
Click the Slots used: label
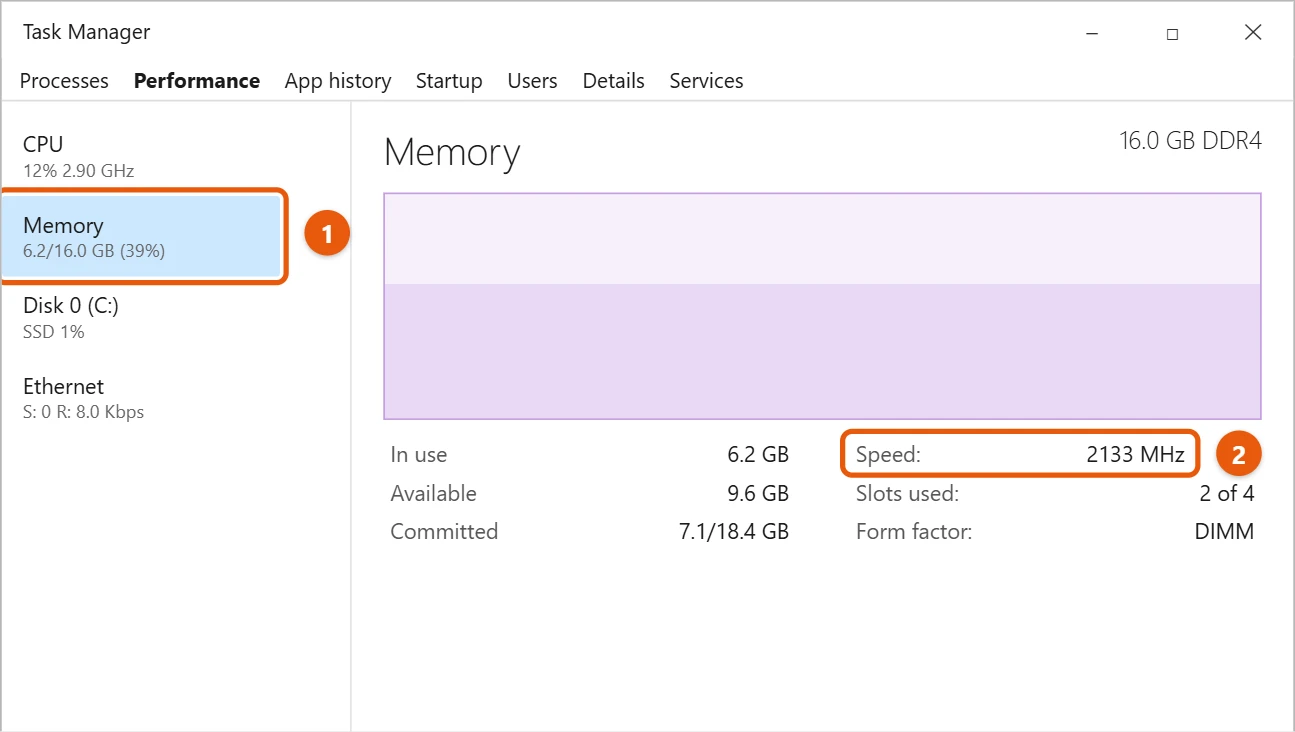[x=907, y=494]
